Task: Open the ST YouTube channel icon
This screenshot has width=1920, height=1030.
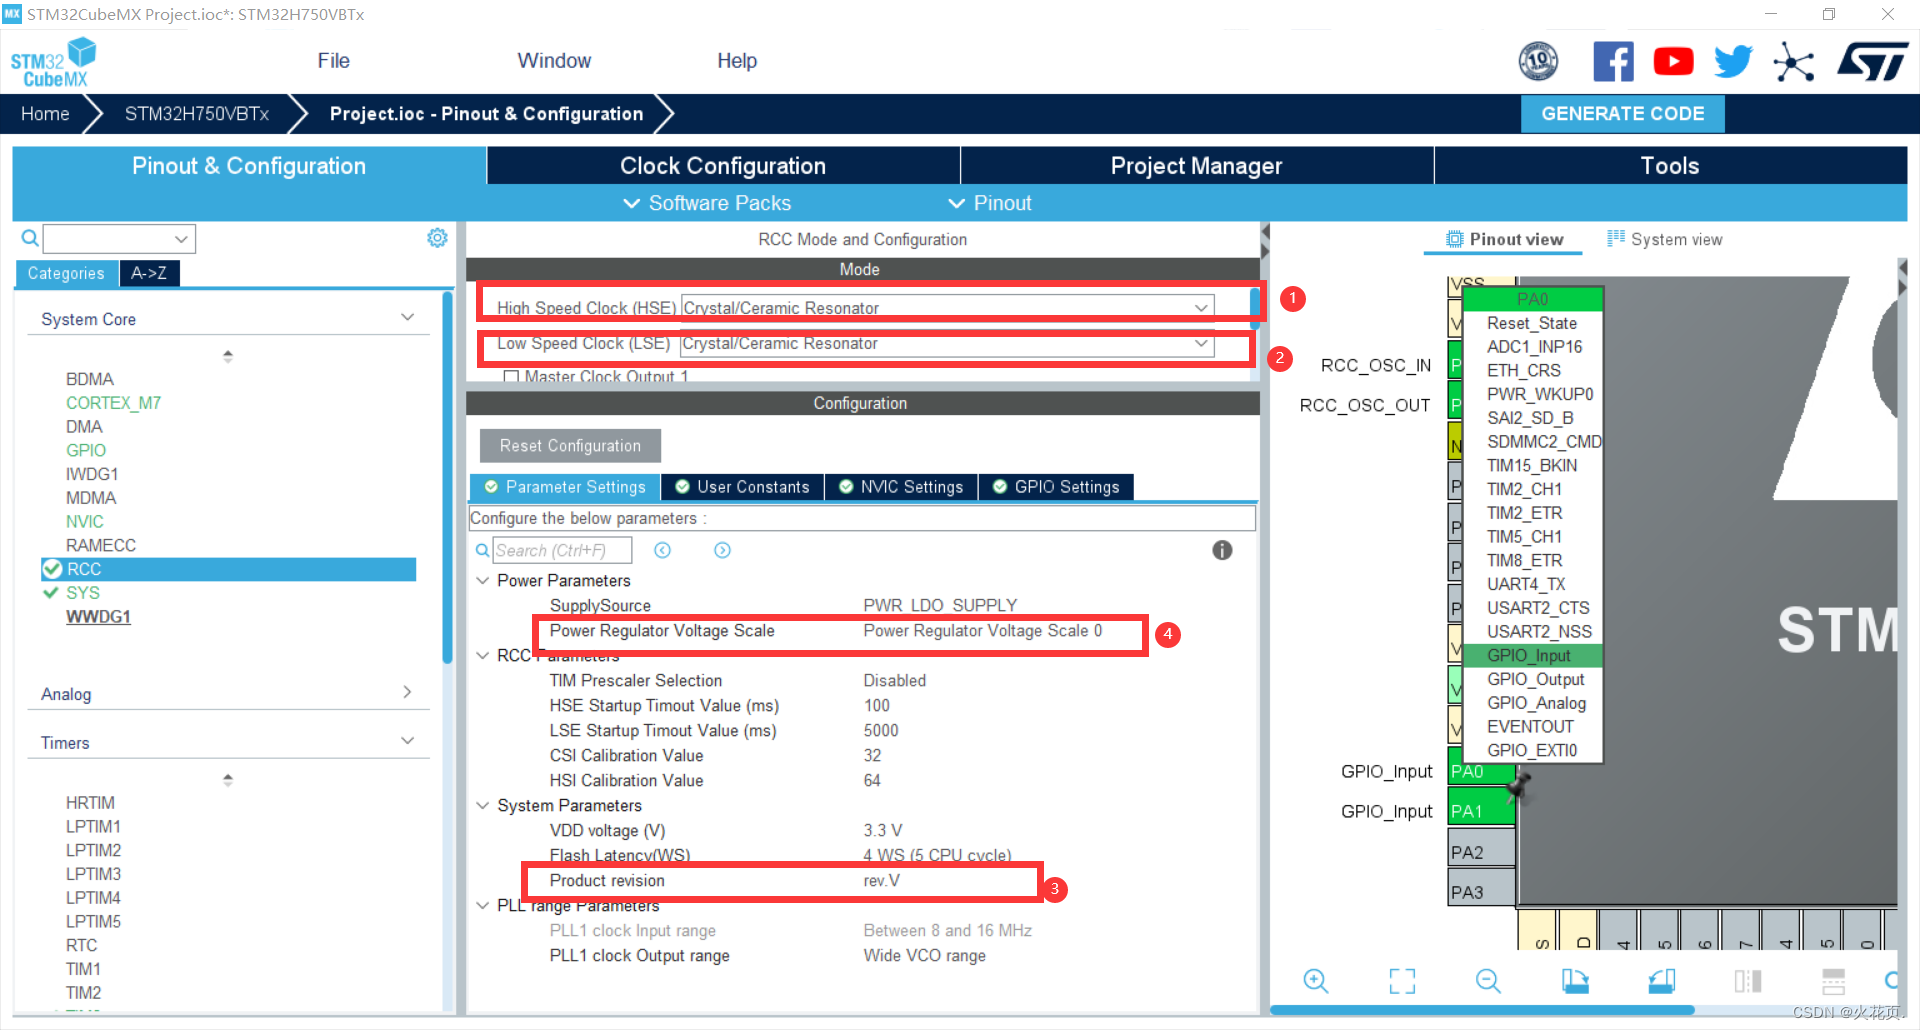Action: pyautogui.click(x=1673, y=62)
